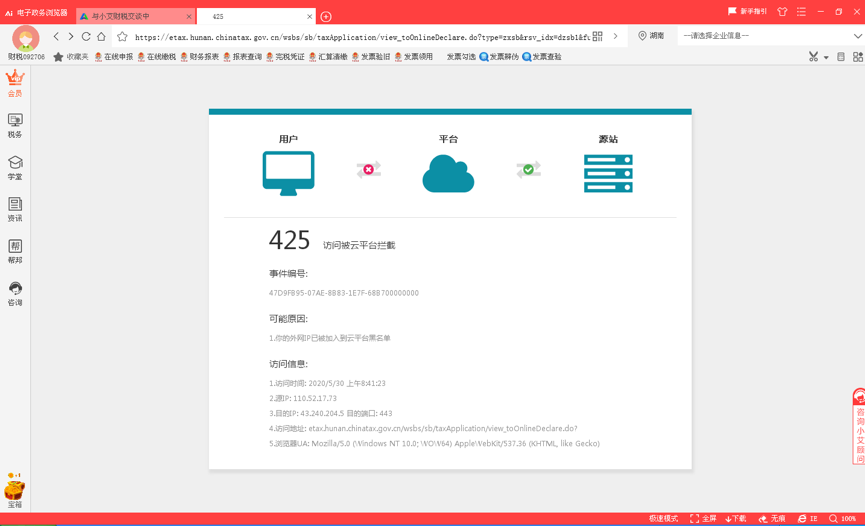865x526 pixels.
Task: Open the 完税凭证 bookmark
Action: pyautogui.click(x=285, y=57)
